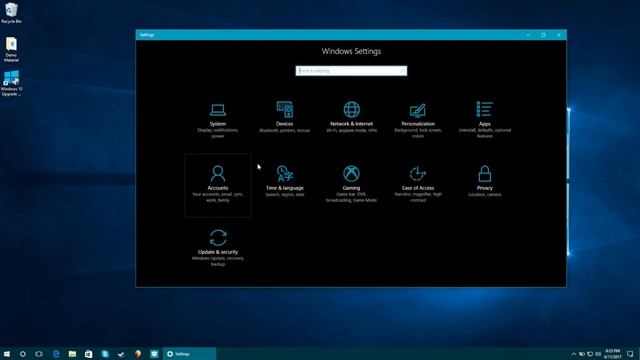Viewport: 640px width, 360px height.
Task: Open File Explorer from the taskbar
Action: (x=72, y=354)
